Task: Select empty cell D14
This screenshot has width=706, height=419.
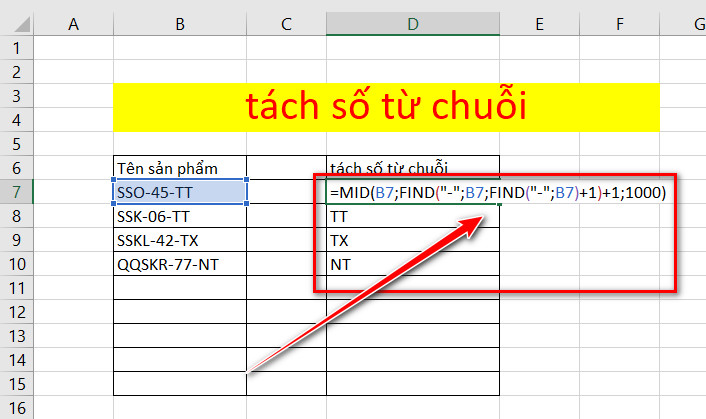Action: point(413,360)
